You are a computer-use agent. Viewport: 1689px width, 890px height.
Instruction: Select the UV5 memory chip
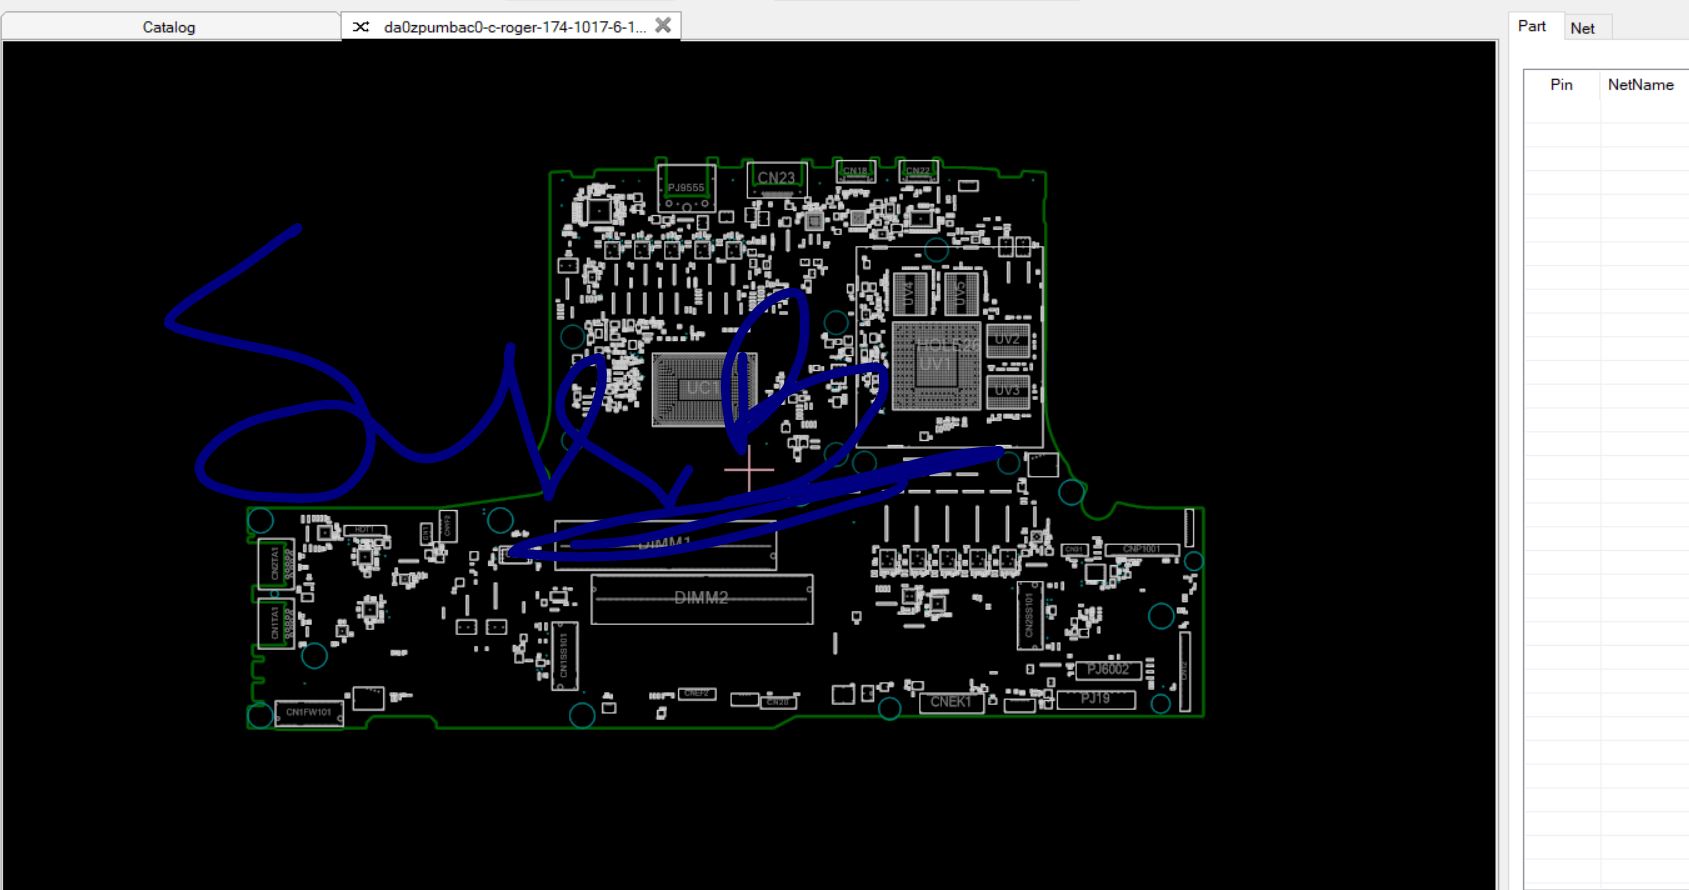961,293
